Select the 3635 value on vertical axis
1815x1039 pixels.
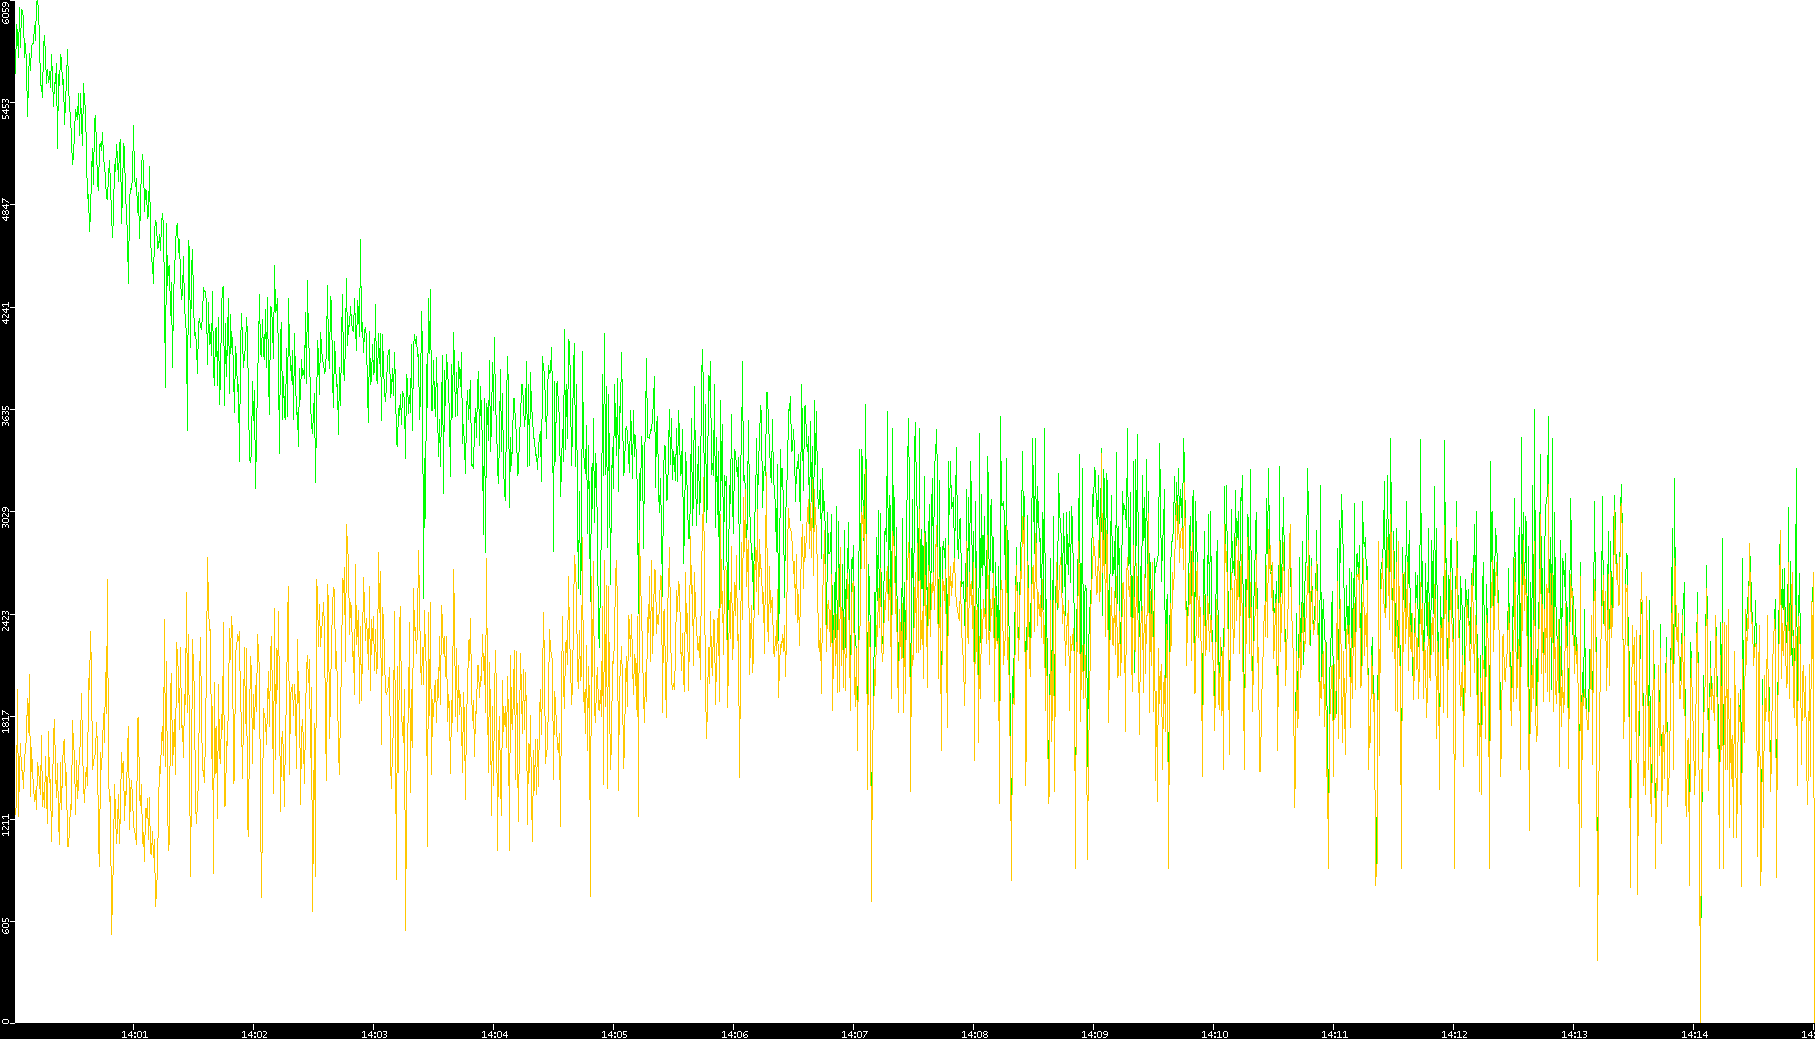[x=6, y=416]
